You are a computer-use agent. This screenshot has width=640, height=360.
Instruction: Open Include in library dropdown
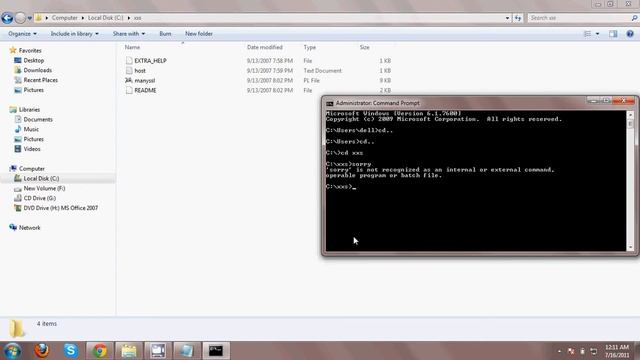(x=74, y=34)
